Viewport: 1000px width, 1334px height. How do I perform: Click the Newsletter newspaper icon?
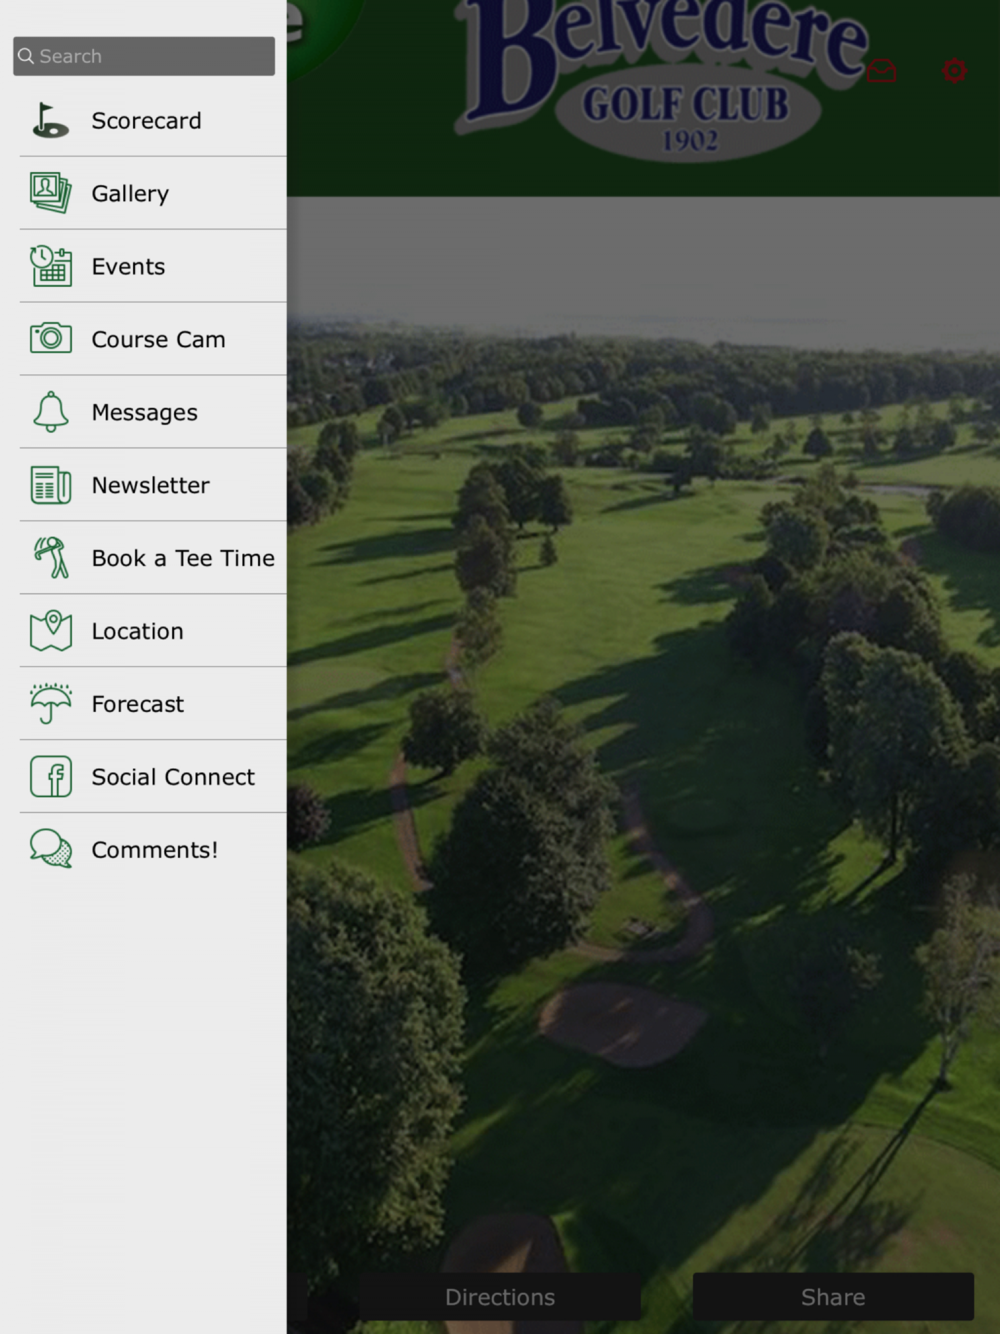click(x=50, y=485)
